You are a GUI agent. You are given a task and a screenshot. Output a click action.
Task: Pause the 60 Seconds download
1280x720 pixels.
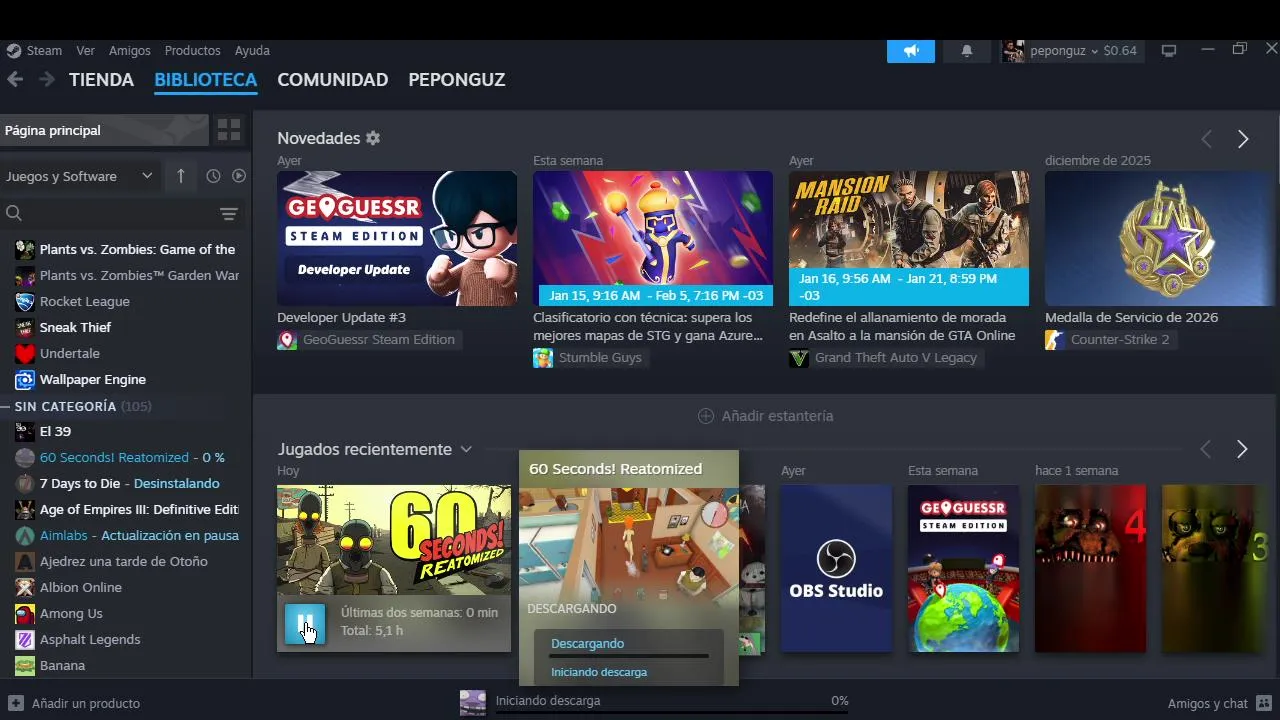305,624
